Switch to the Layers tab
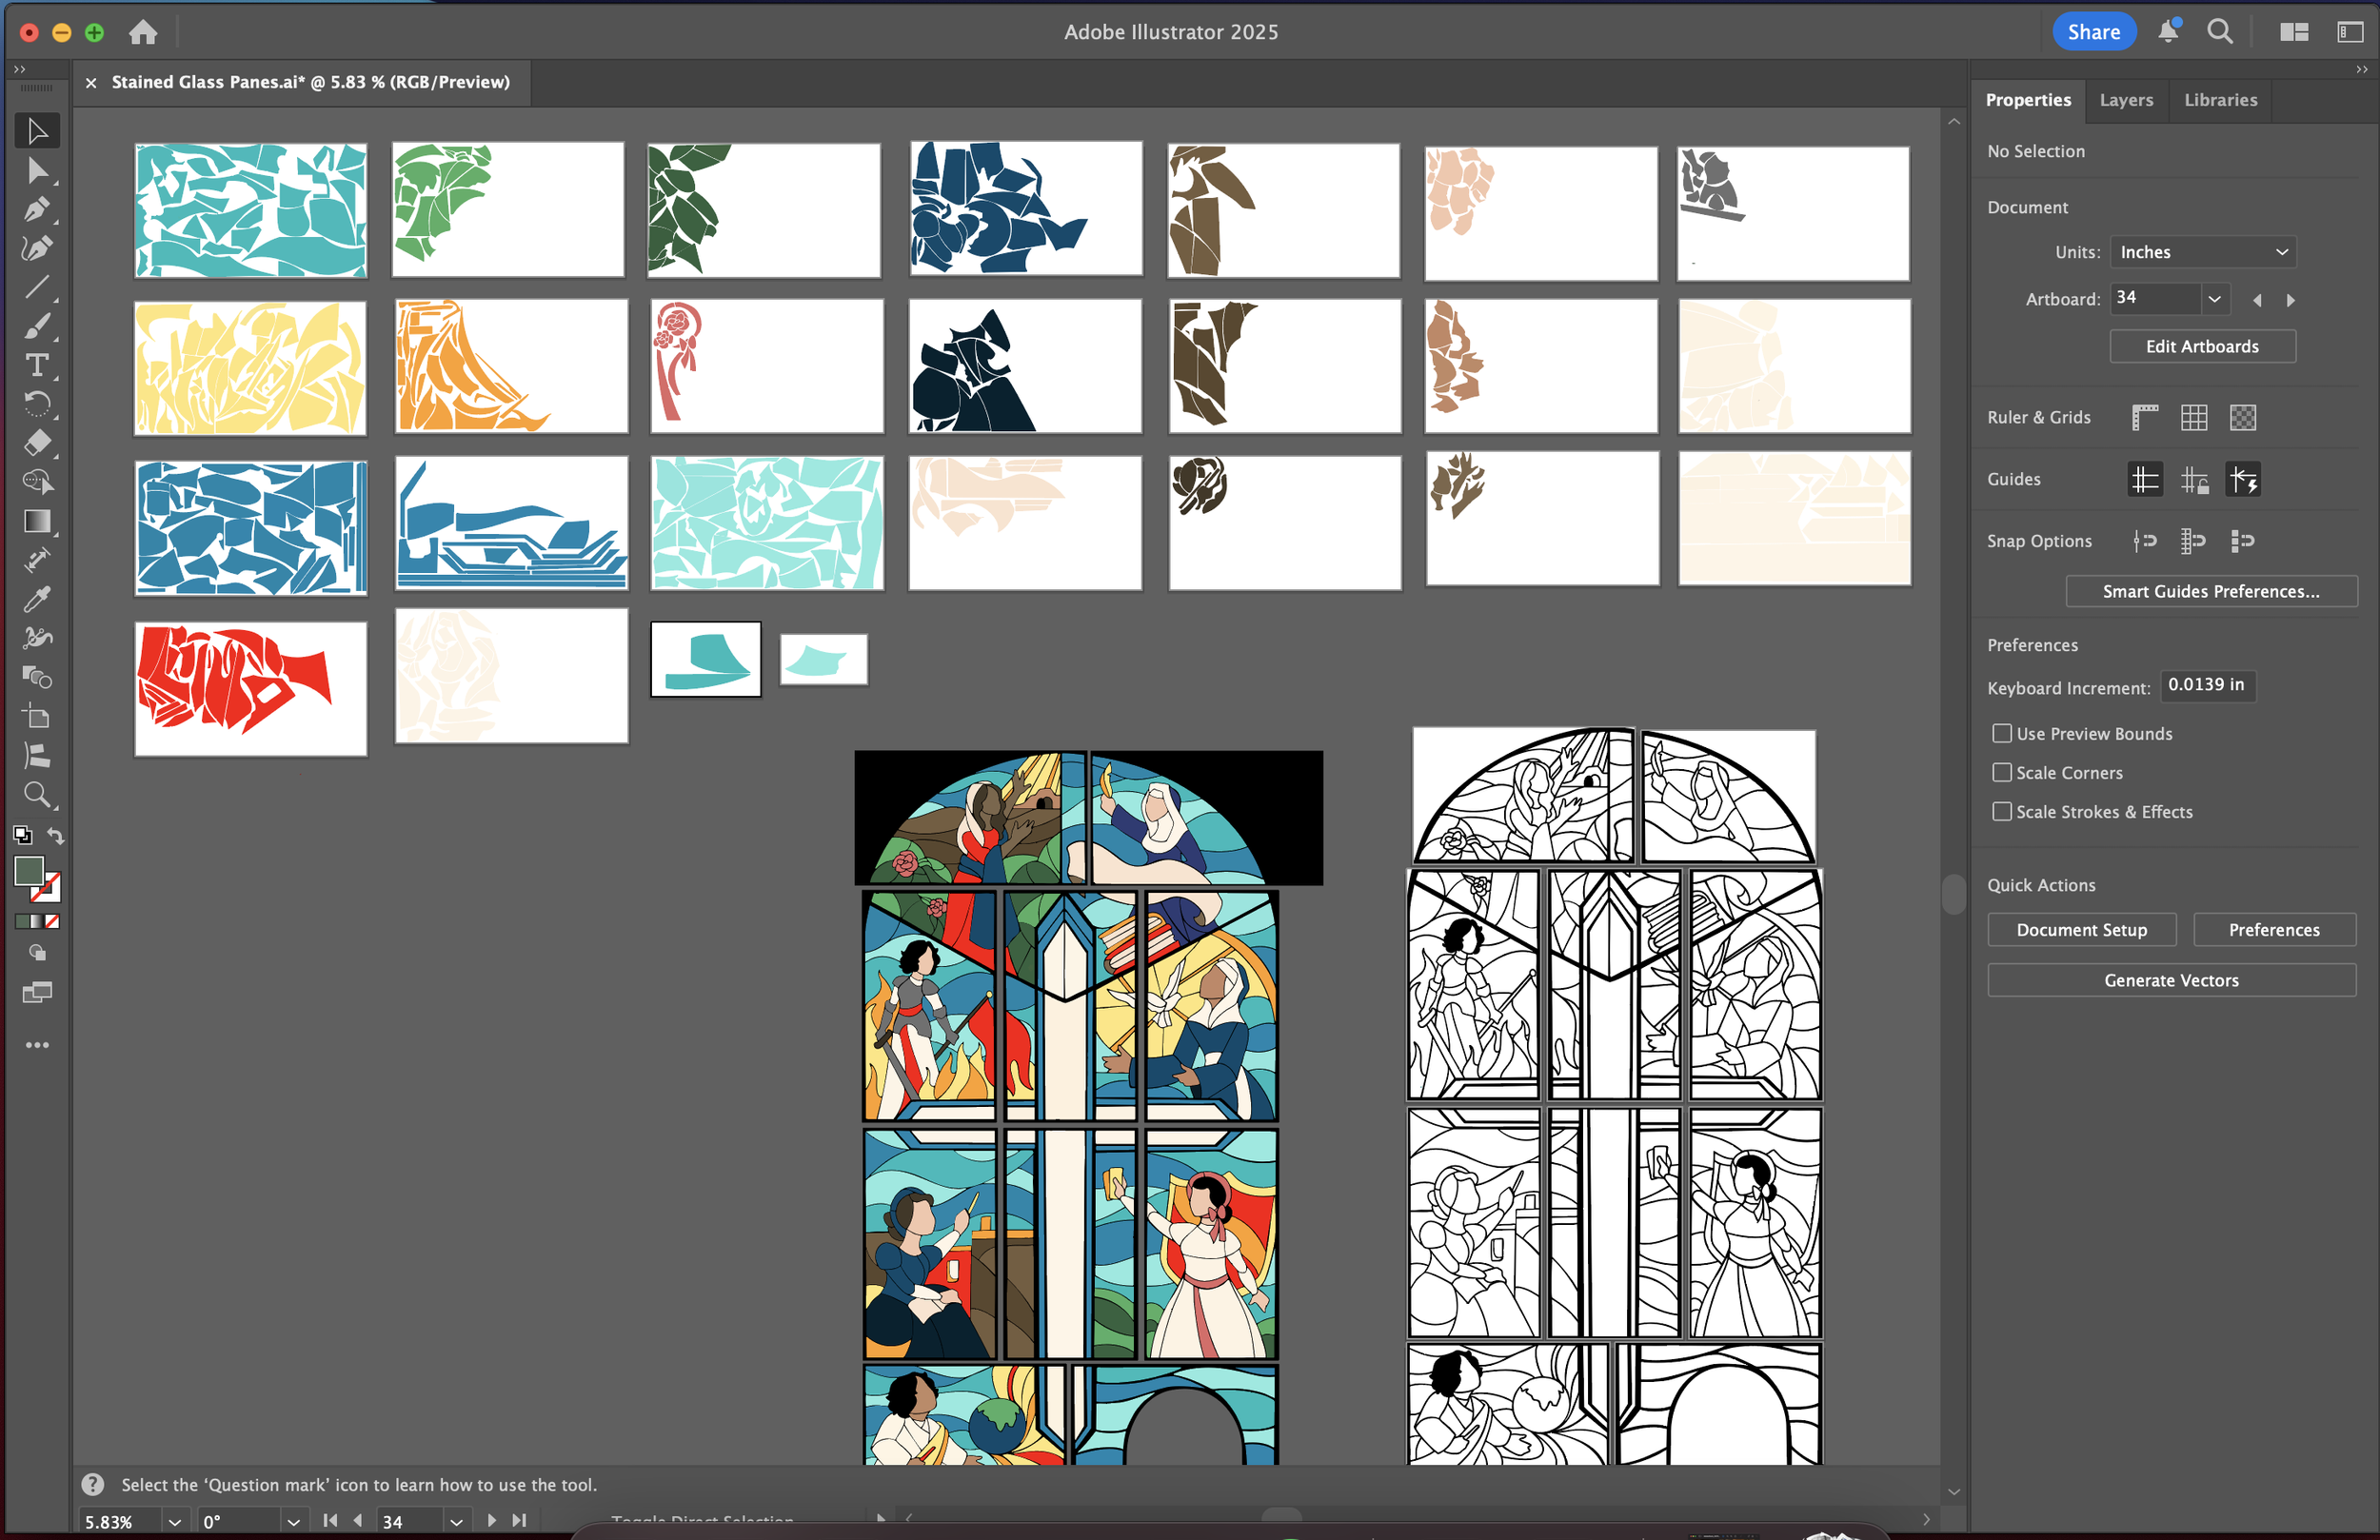 point(2126,100)
